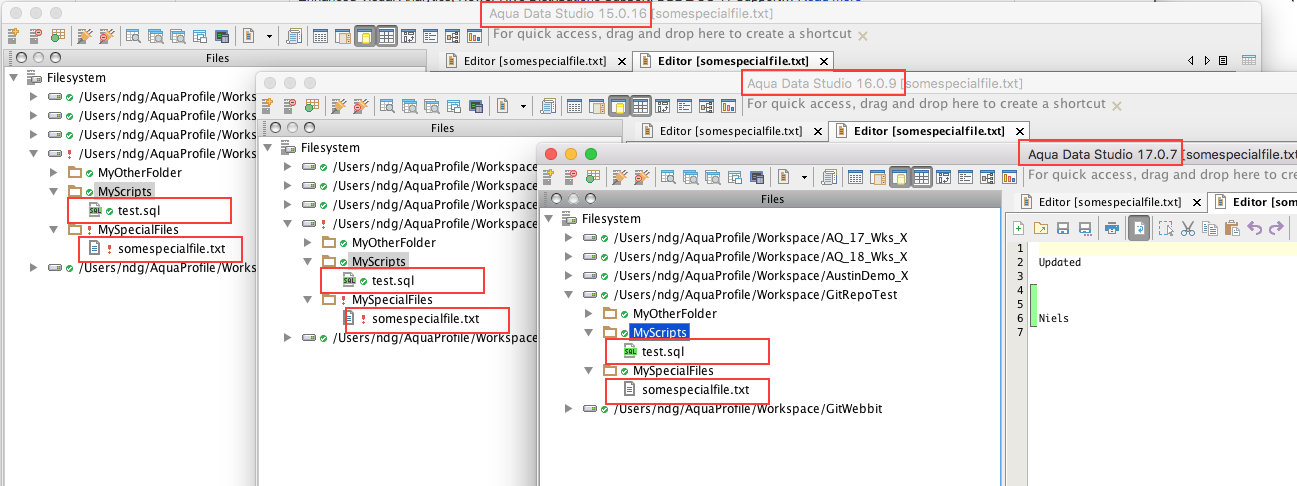Click Register Server icon in 15.0.16 window toolbar
The width and height of the screenshot is (1297, 486).
tap(14, 36)
